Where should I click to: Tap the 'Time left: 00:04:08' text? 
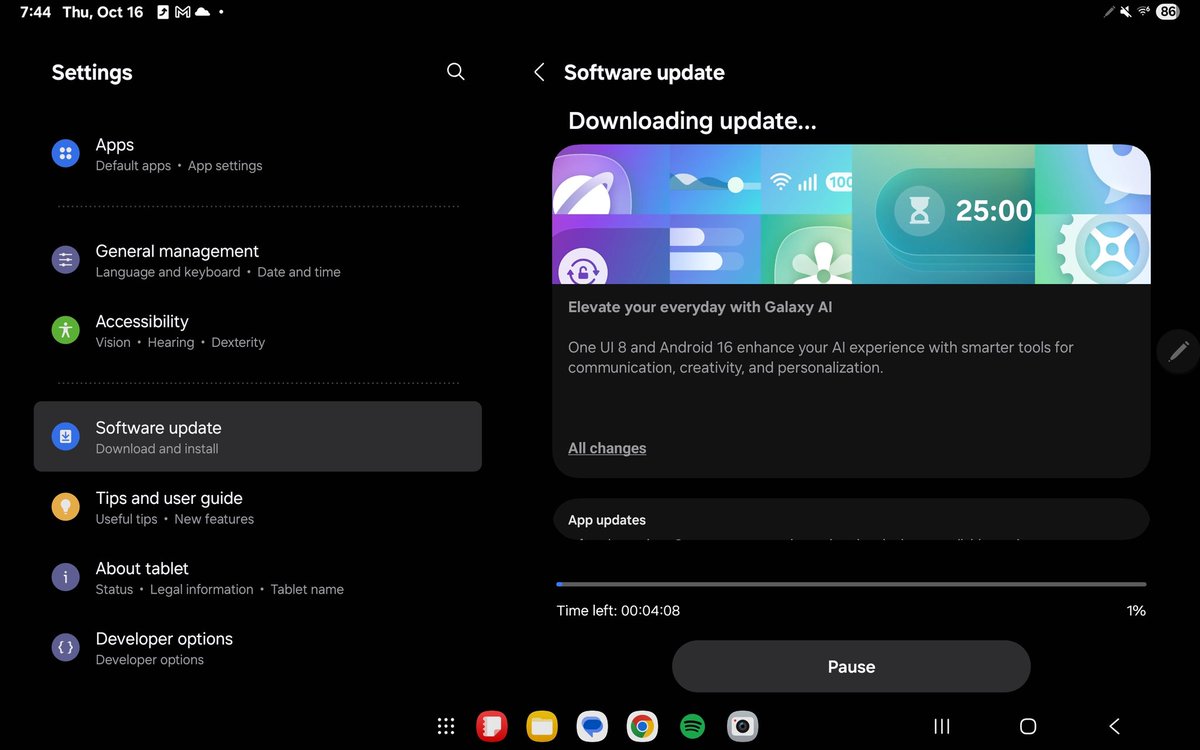click(618, 610)
